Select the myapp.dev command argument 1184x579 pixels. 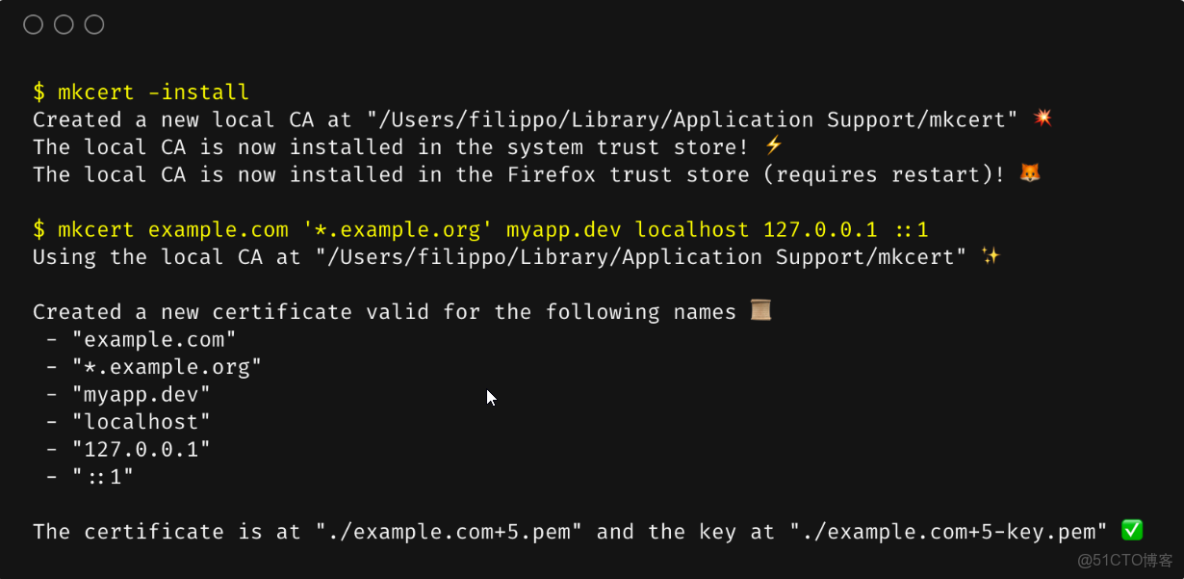(x=563, y=229)
